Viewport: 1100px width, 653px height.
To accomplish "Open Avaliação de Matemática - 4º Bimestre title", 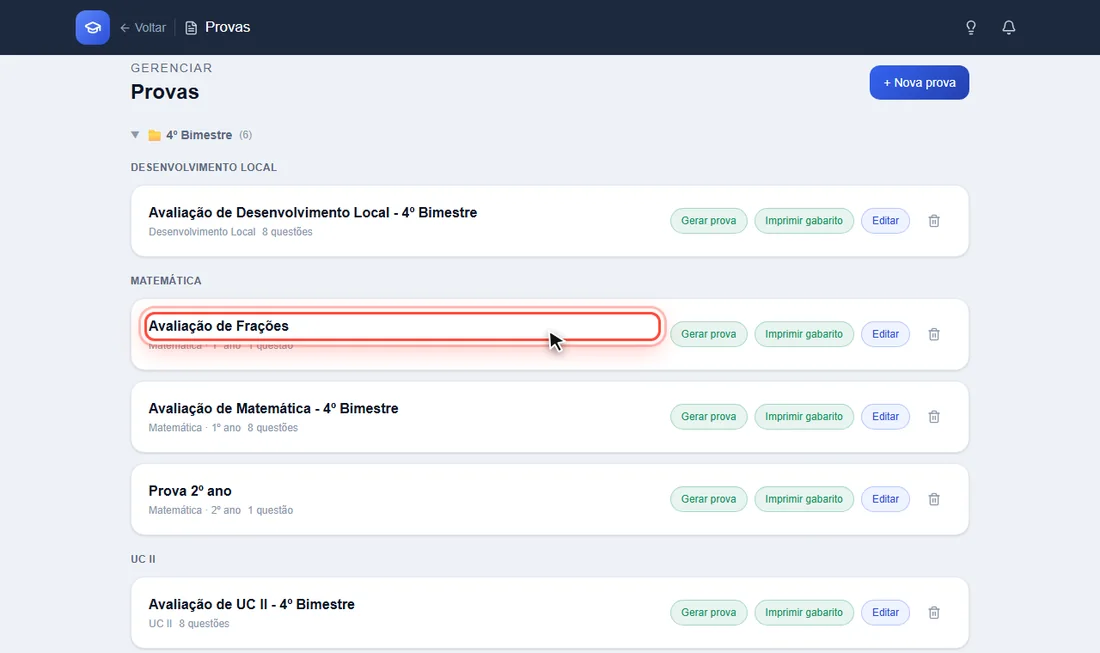I will coord(274,408).
